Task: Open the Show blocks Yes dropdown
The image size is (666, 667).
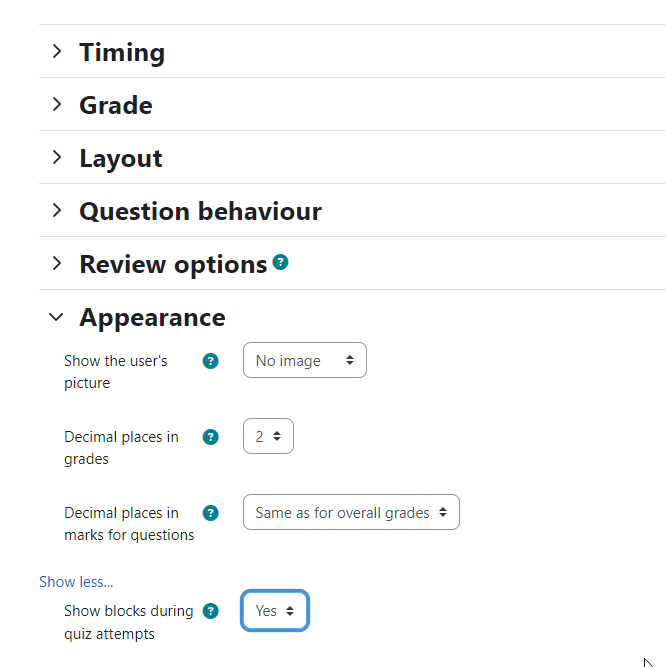Action: tap(275, 610)
